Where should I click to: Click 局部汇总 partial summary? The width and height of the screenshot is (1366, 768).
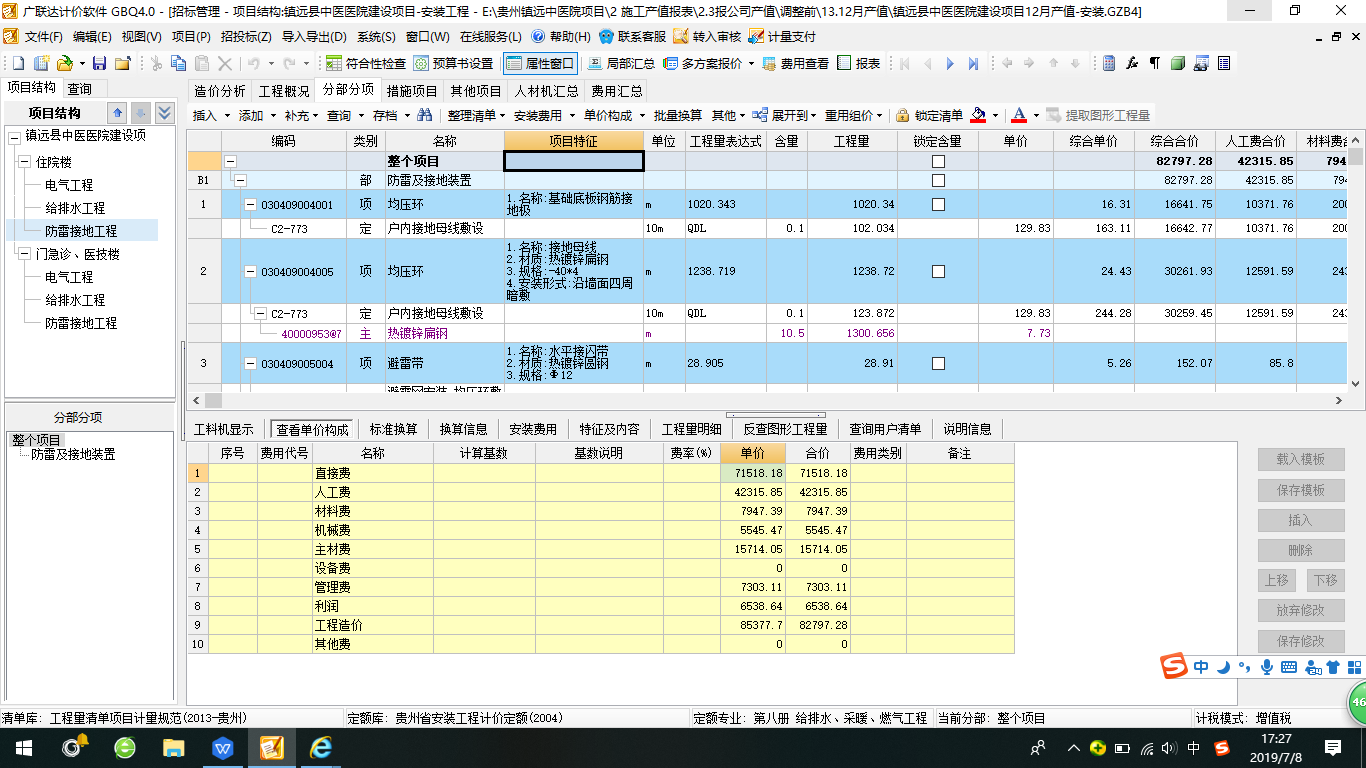622,63
